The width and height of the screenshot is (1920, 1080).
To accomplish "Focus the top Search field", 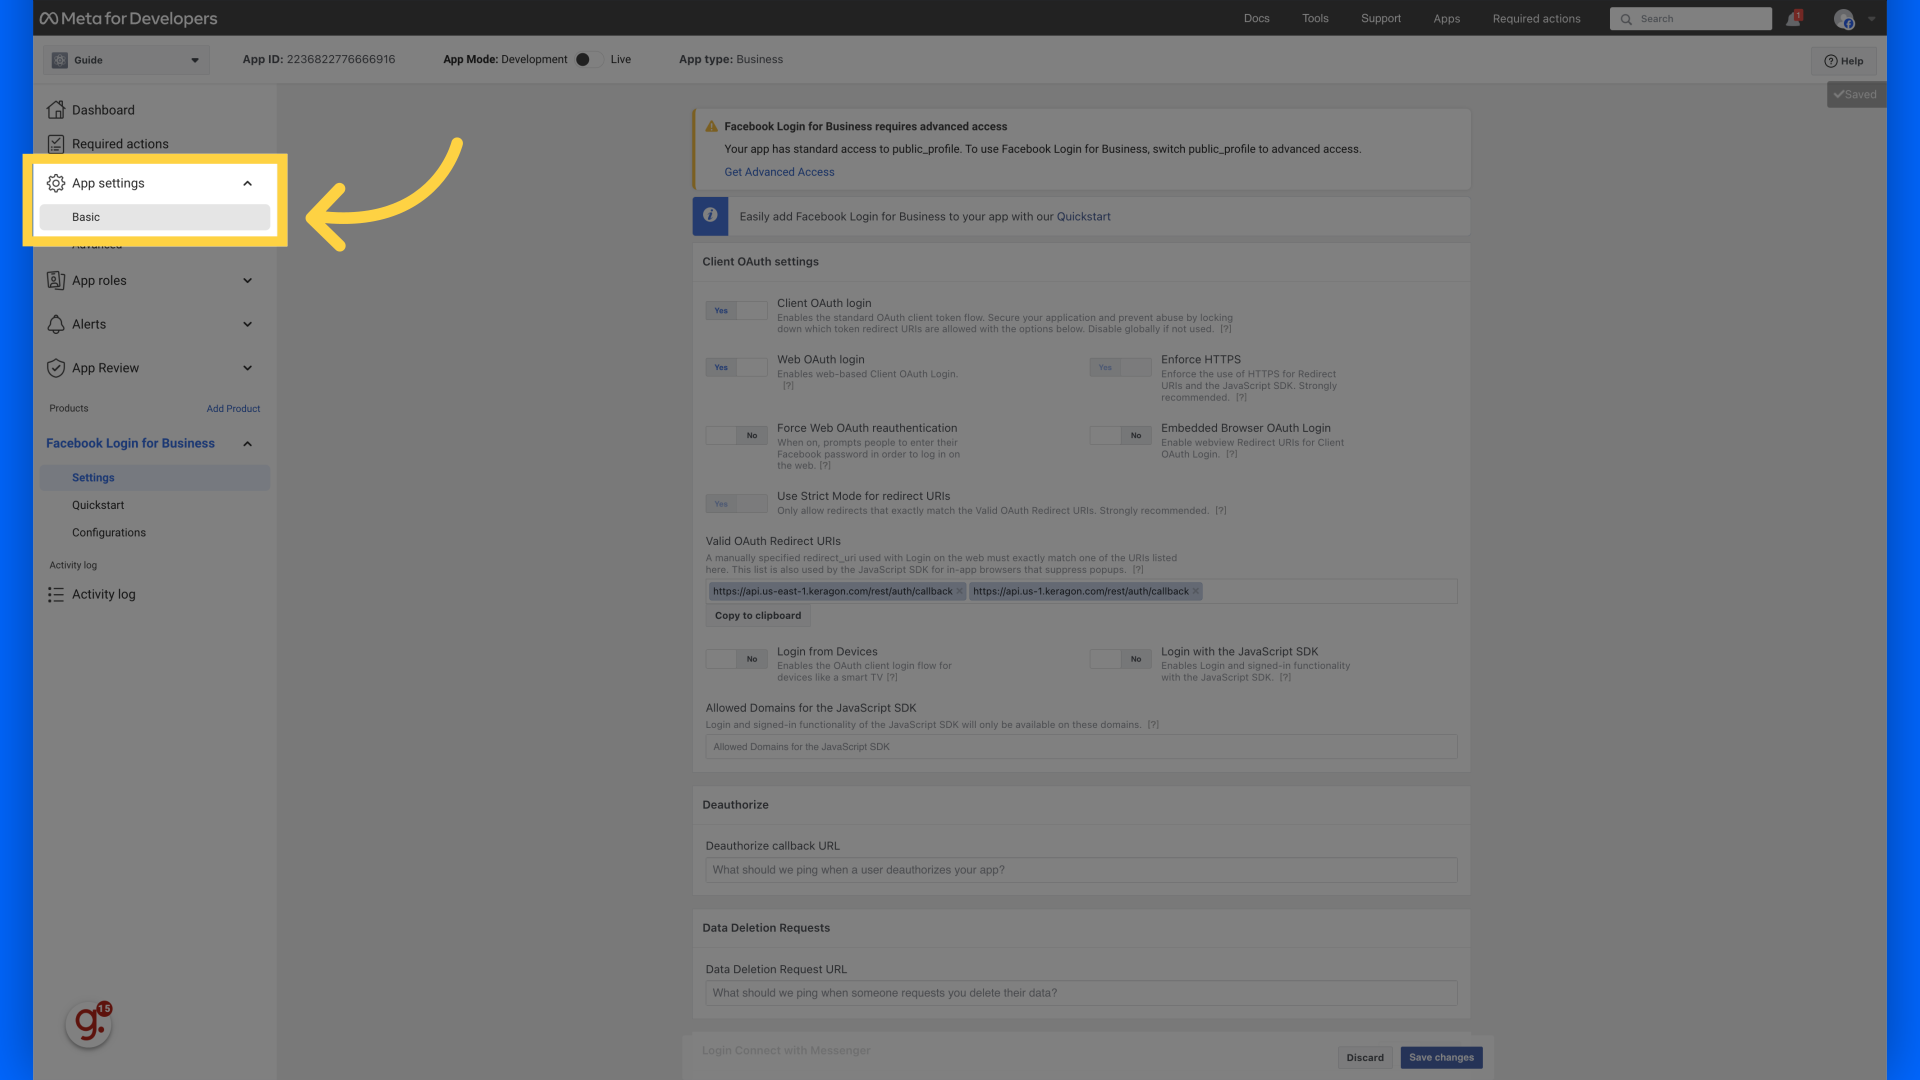I will [x=1690, y=19].
